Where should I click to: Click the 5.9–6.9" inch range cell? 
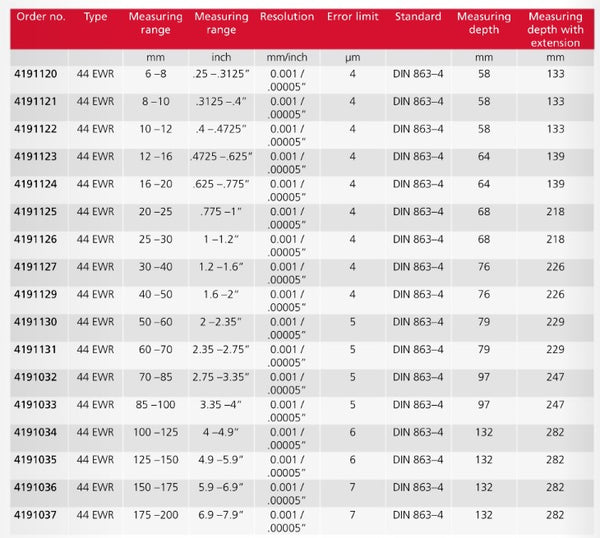tap(221, 486)
